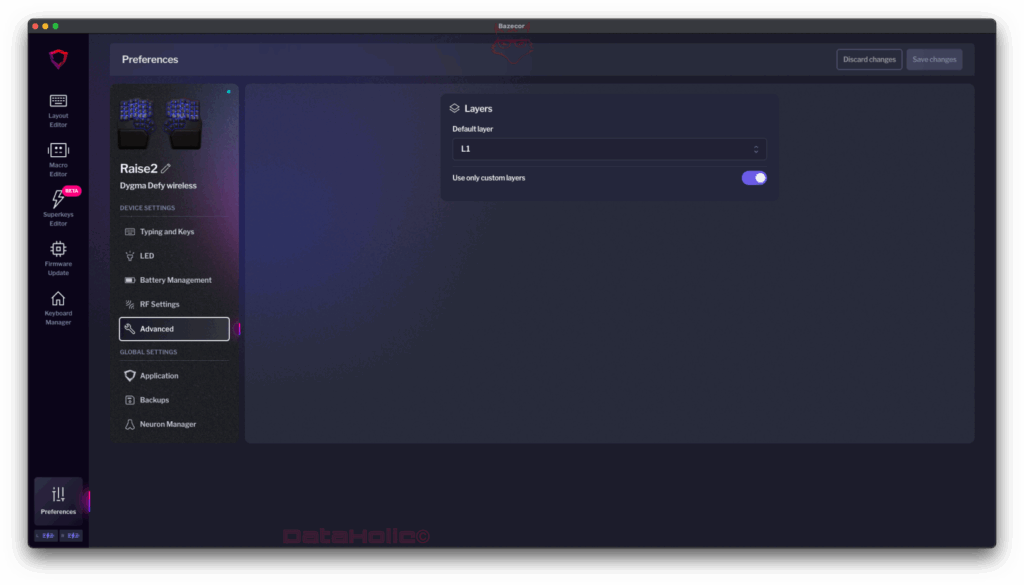Screen dimensions: 1024x585
Task: Open the Default layer dropdown
Action: (x=609, y=149)
